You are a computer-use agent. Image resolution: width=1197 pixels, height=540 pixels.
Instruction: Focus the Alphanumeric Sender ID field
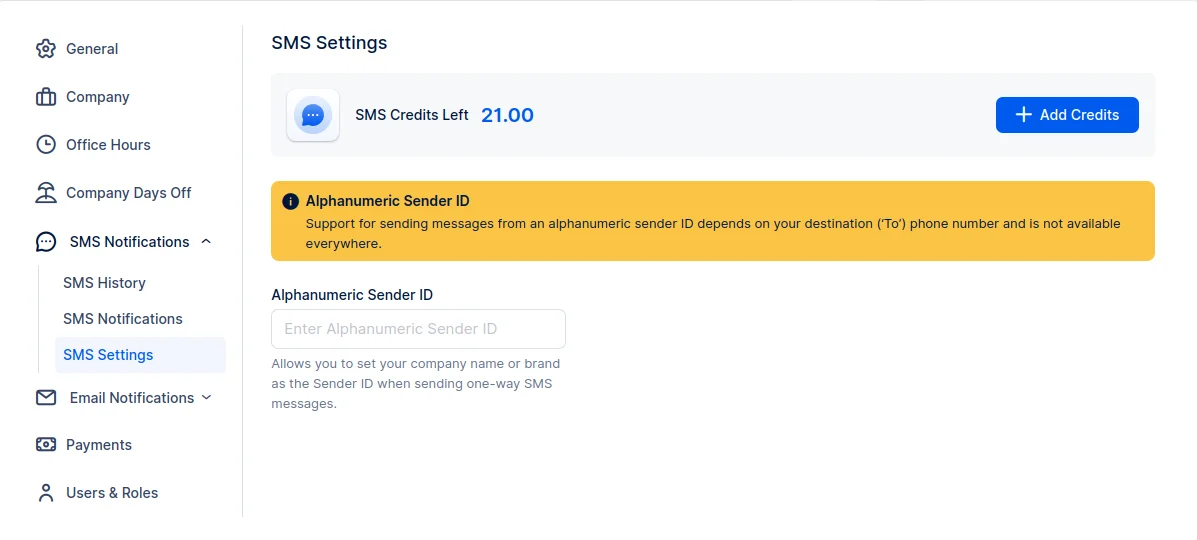point(418,329)
